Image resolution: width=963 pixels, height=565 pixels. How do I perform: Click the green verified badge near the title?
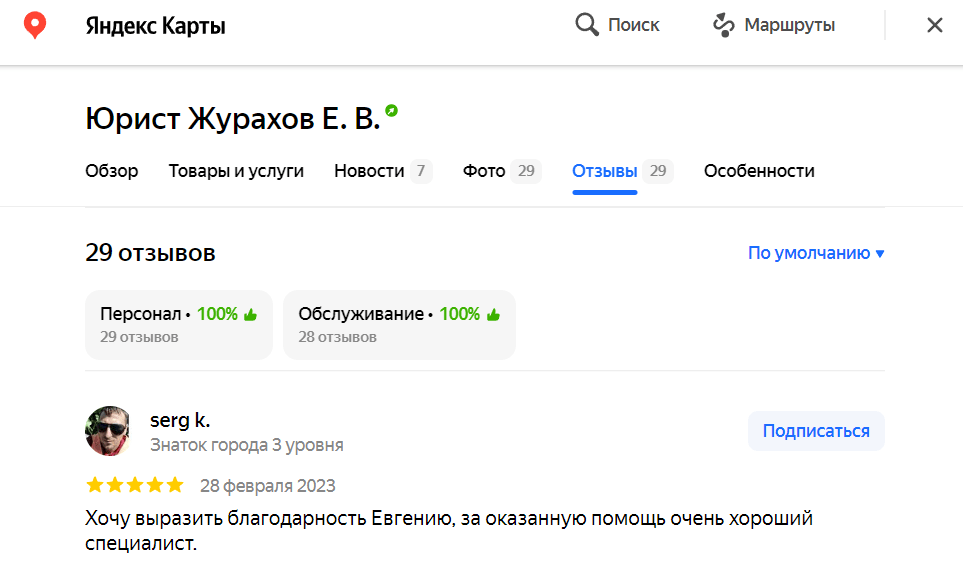click(391, 111)
